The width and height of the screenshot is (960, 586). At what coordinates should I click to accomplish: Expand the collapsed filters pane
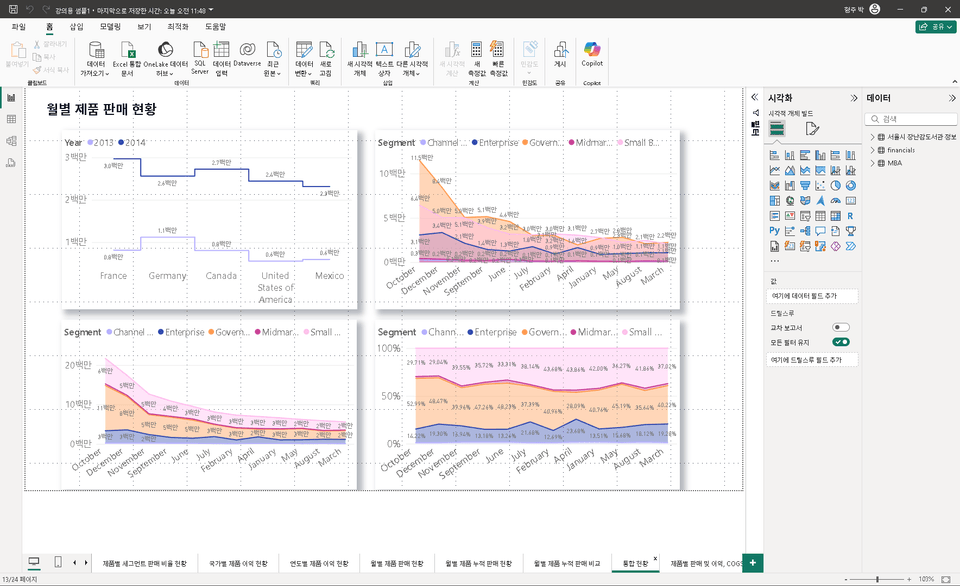coord(755,97)
